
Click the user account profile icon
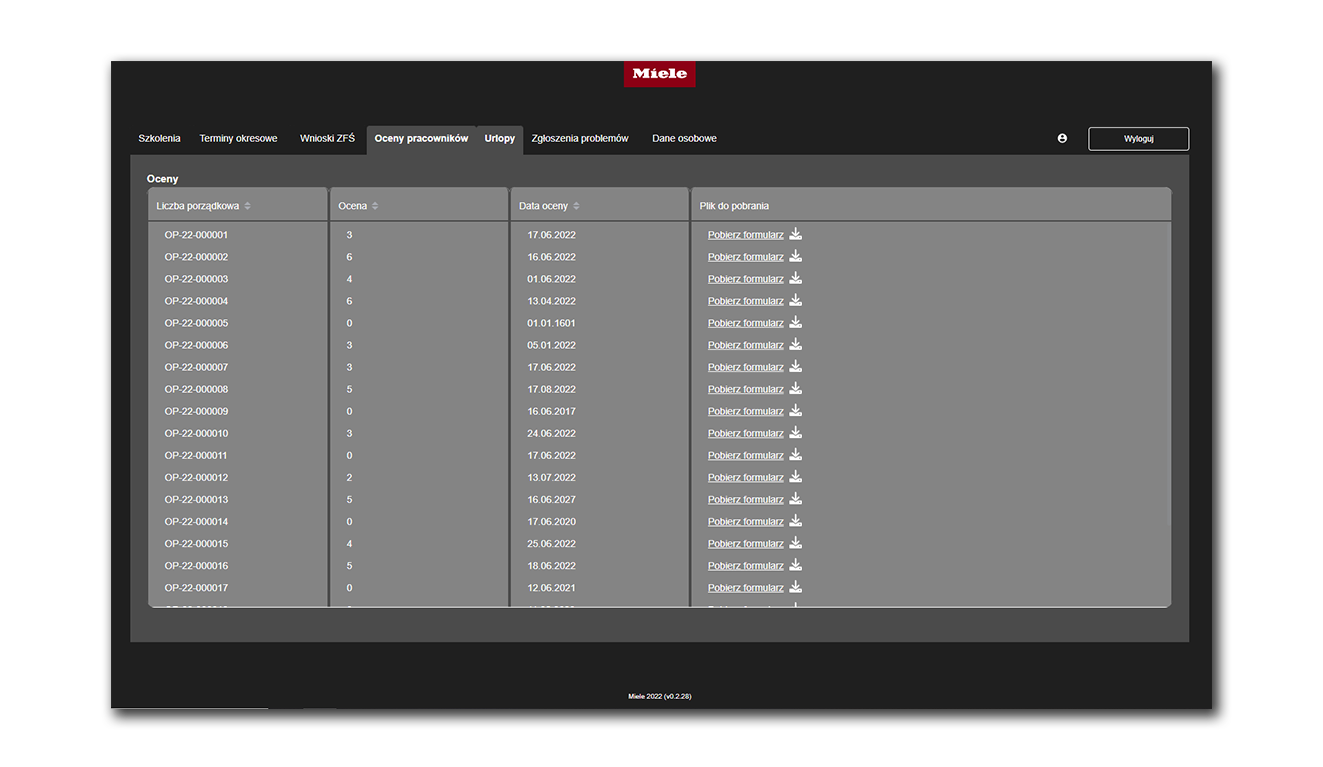click(x=1062, y=138)
